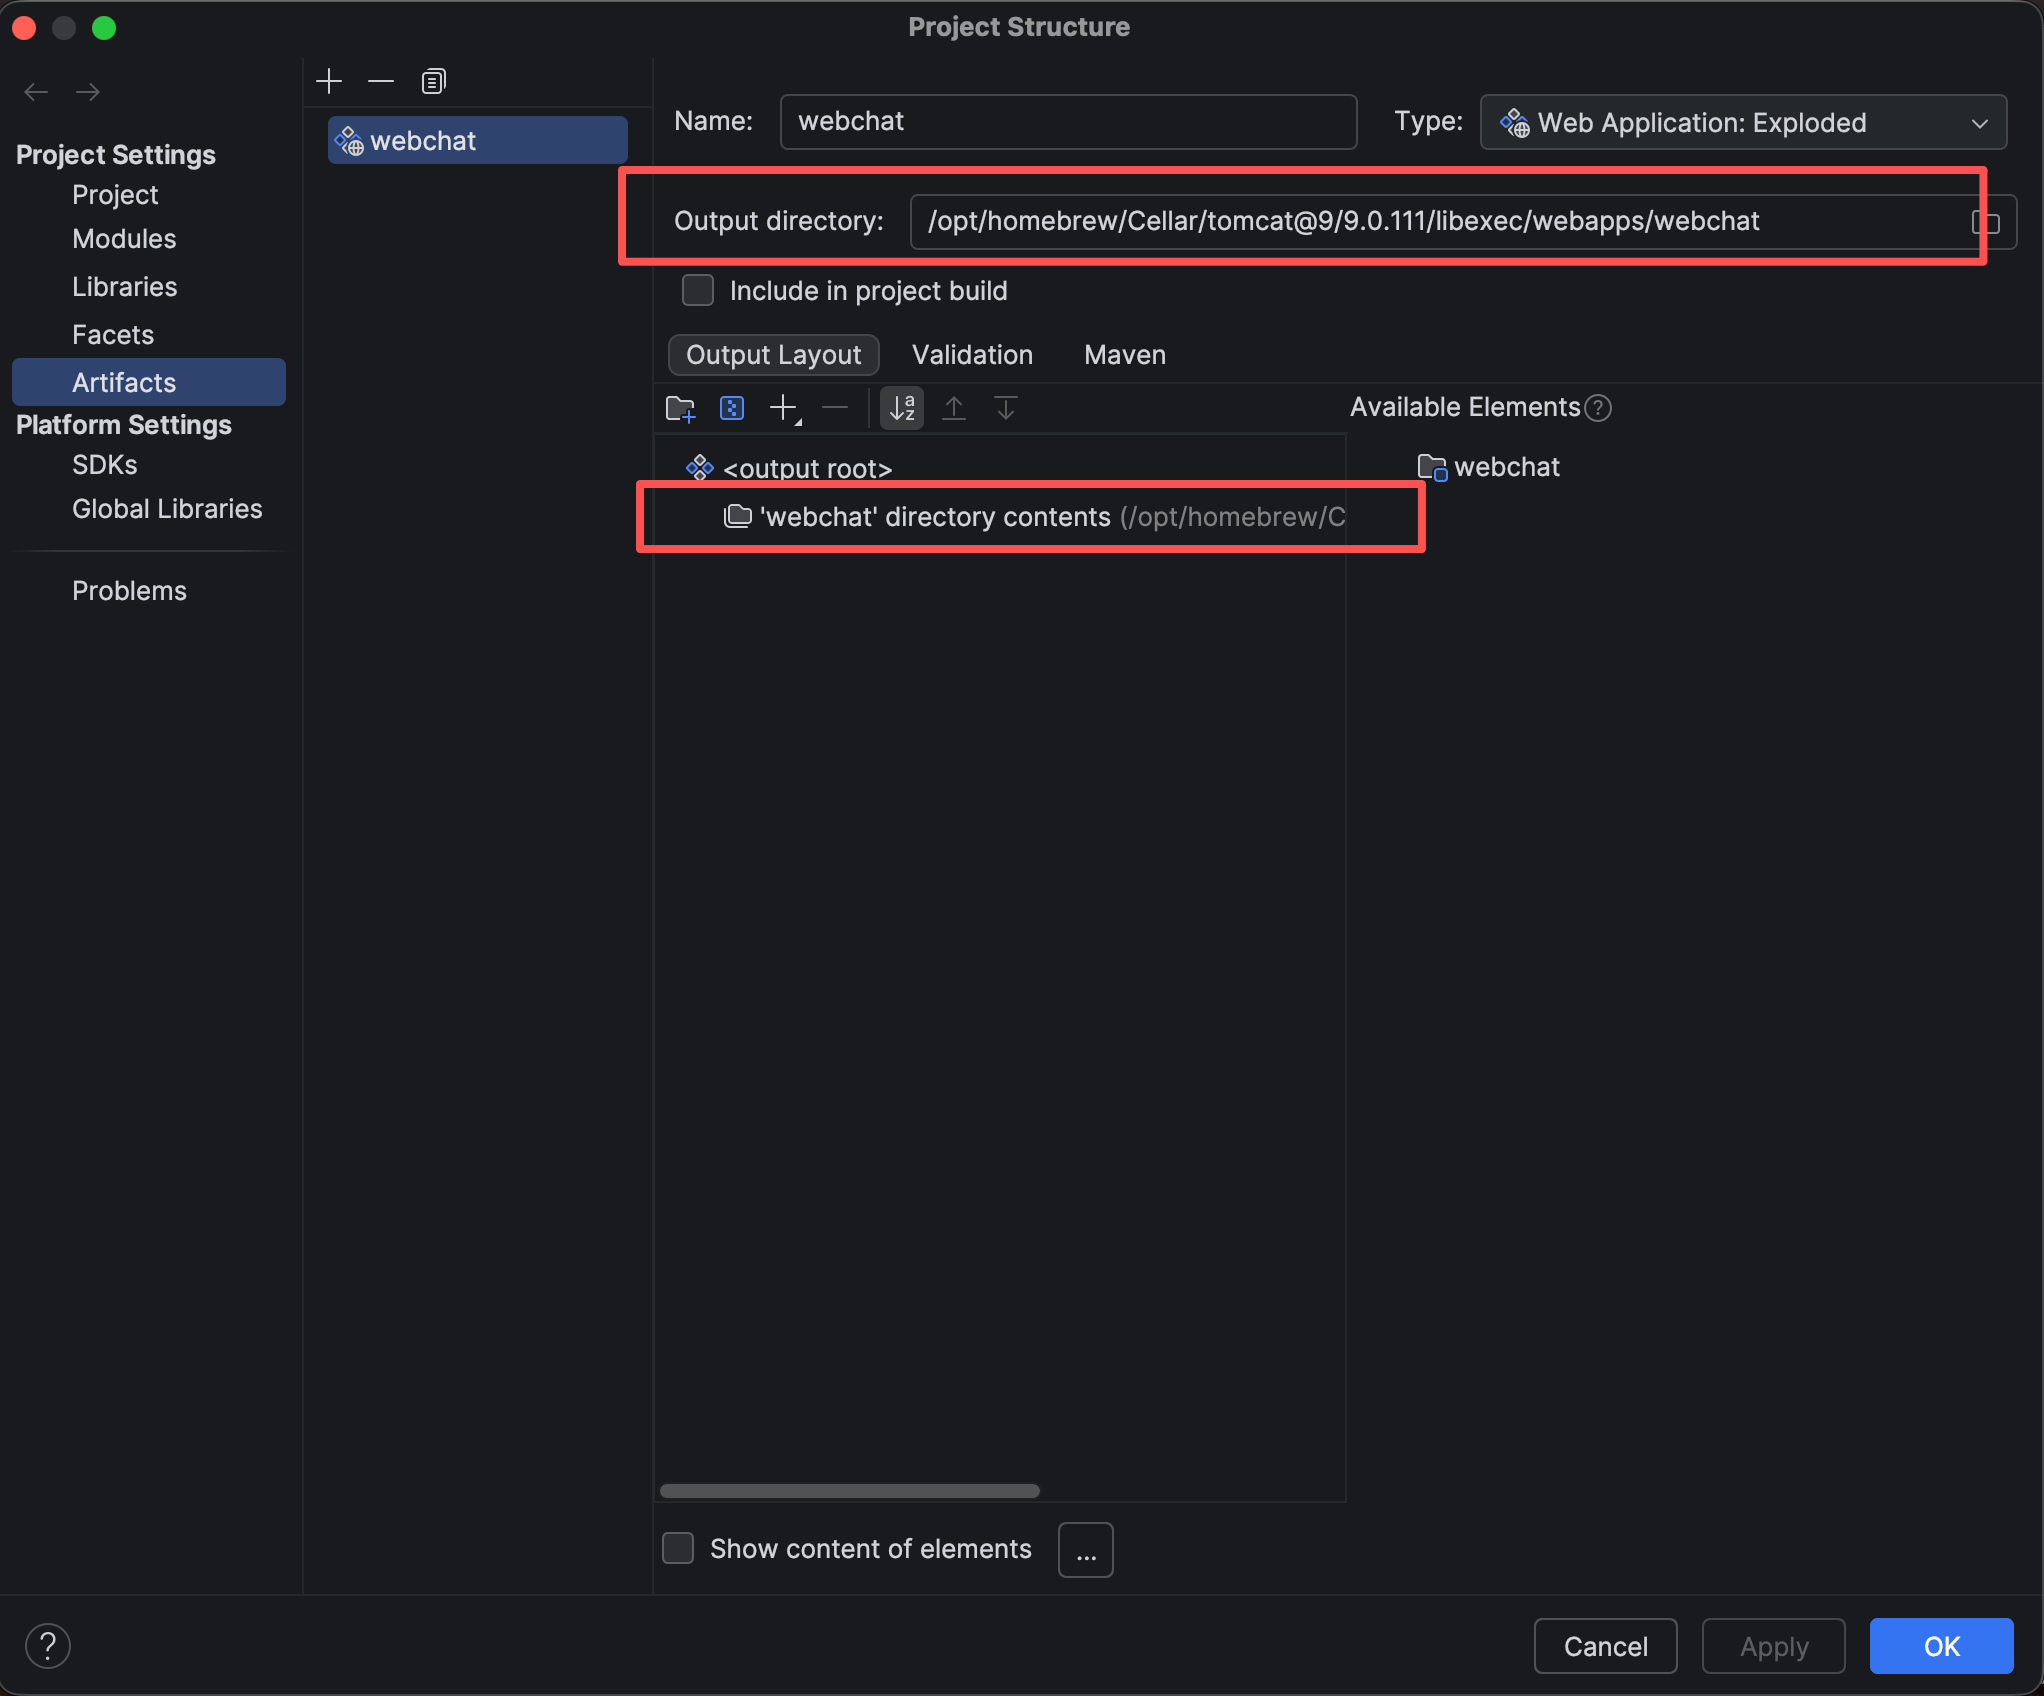Click the copy artifact icon

tap(433, 81)
